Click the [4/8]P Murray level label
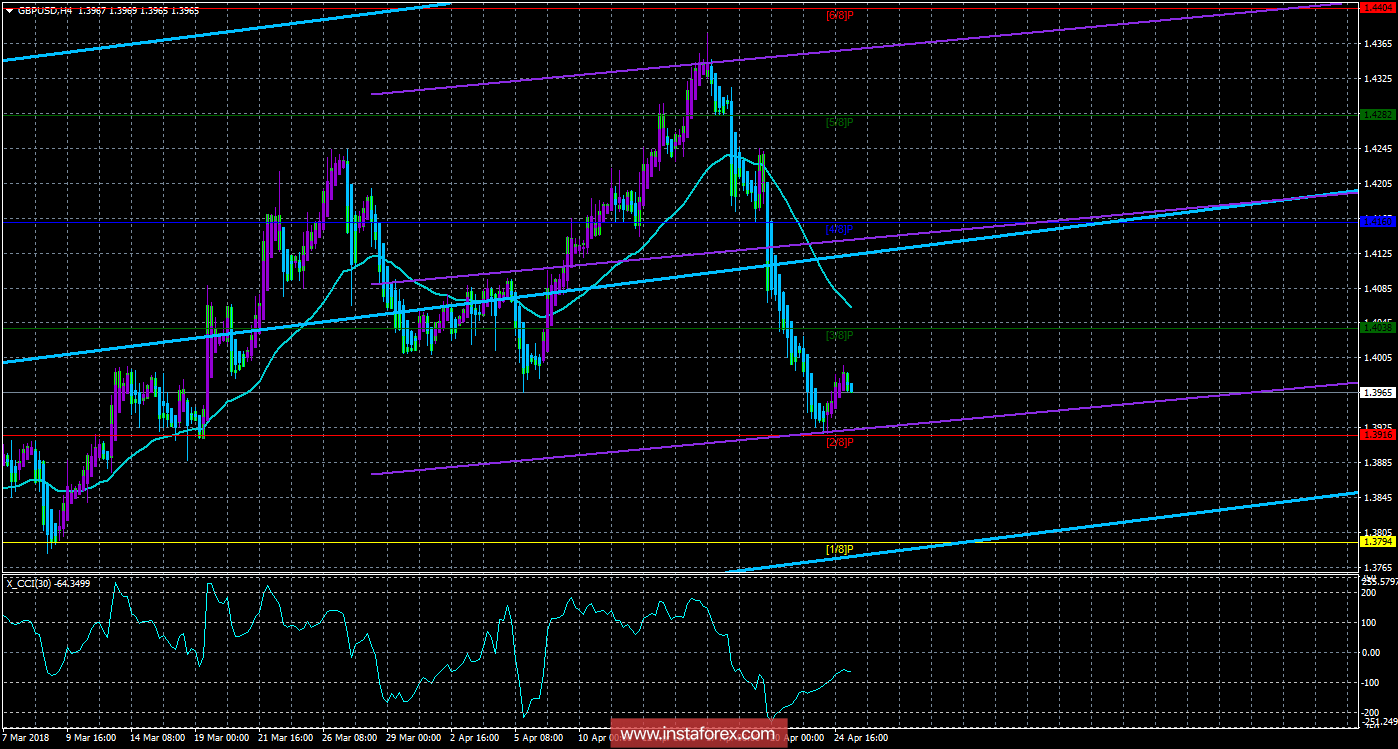Image resolution: width=1398 pixels, height=749 pixels. pos(839,229)
